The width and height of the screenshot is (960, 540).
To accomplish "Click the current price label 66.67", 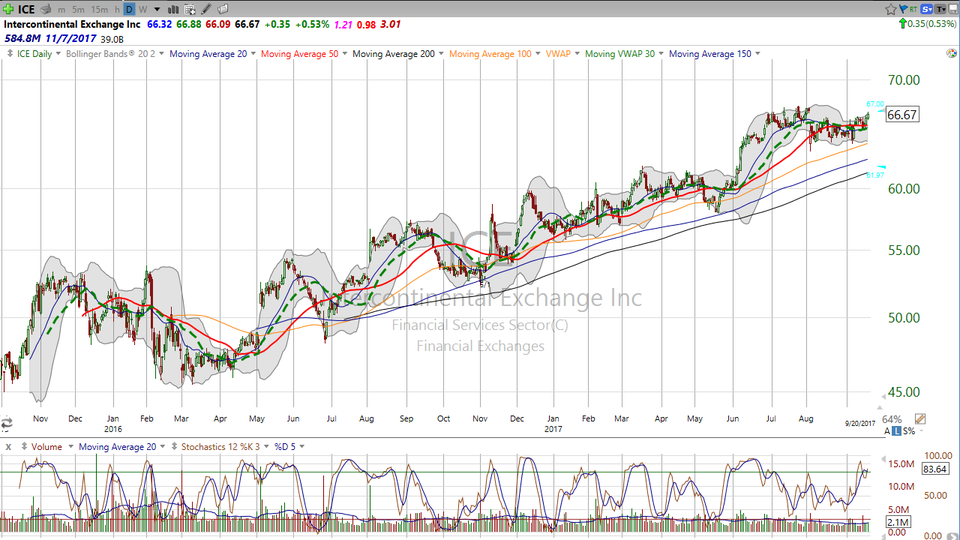I will click(902, 115).
